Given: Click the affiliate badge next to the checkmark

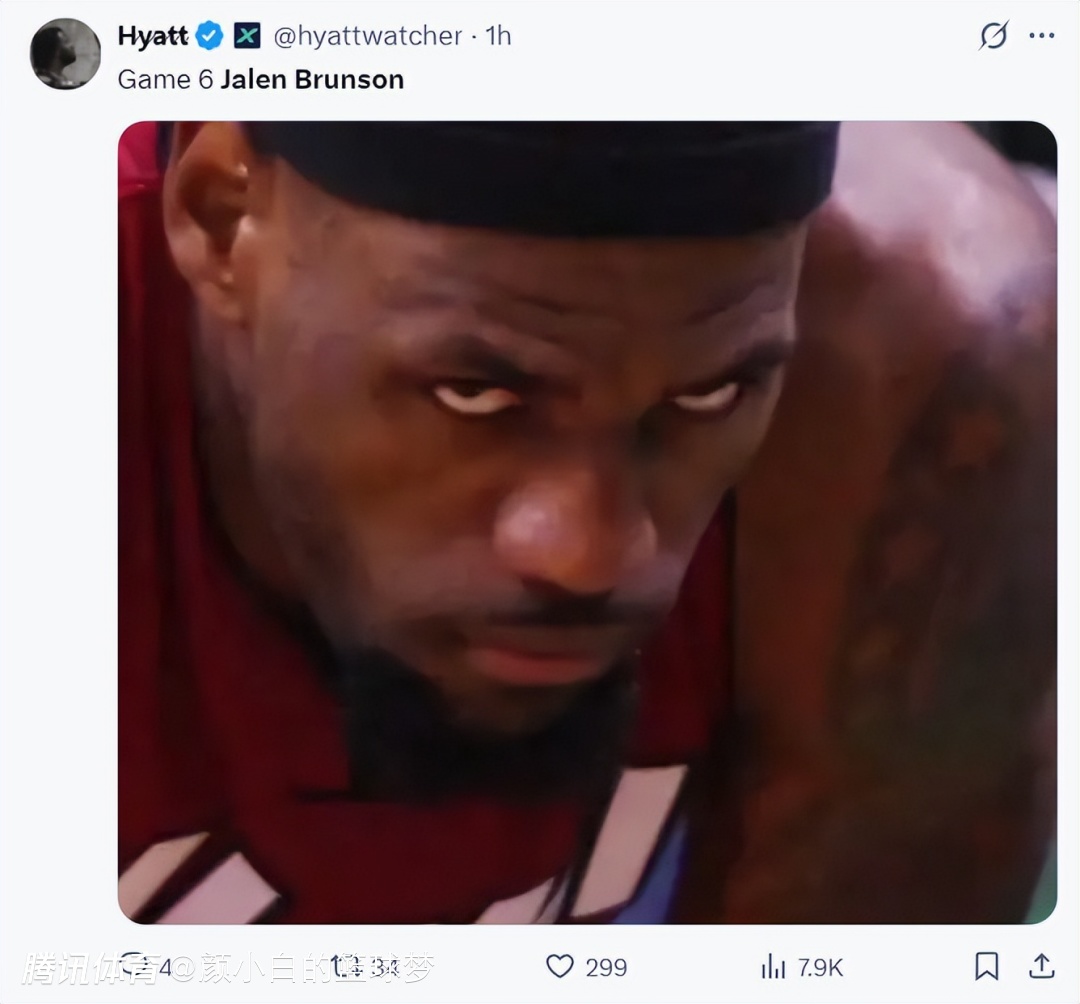Looking at the screenshot, I should coord(247,37).
